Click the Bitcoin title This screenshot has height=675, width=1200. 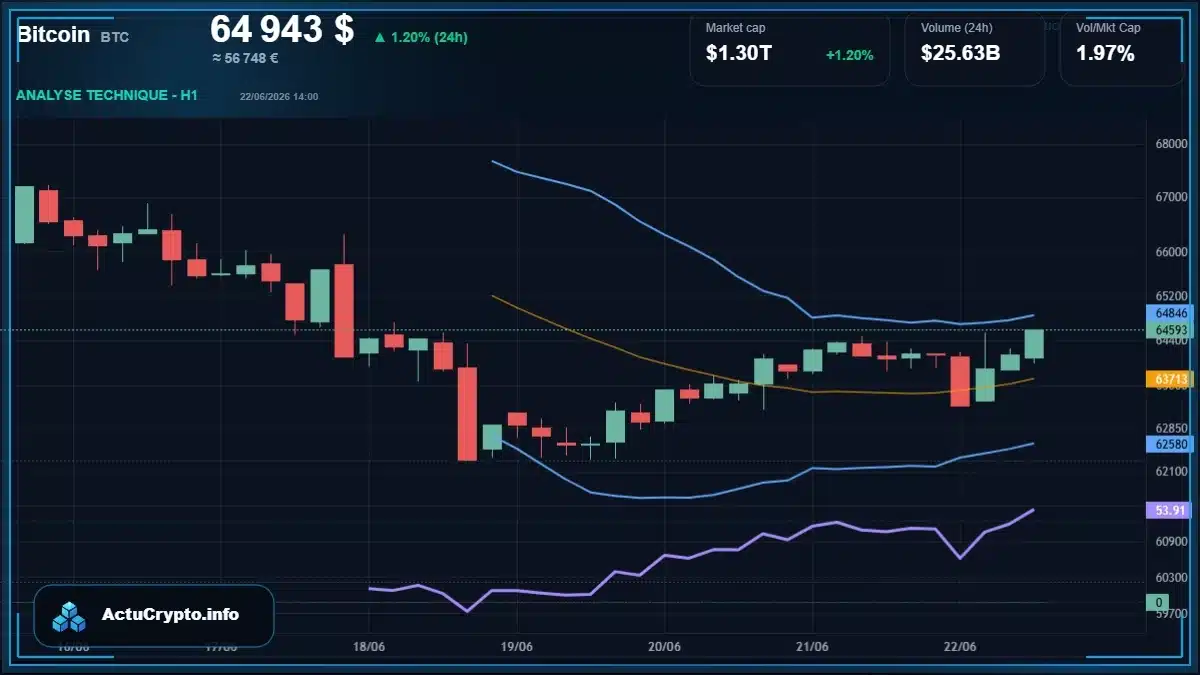53,34
